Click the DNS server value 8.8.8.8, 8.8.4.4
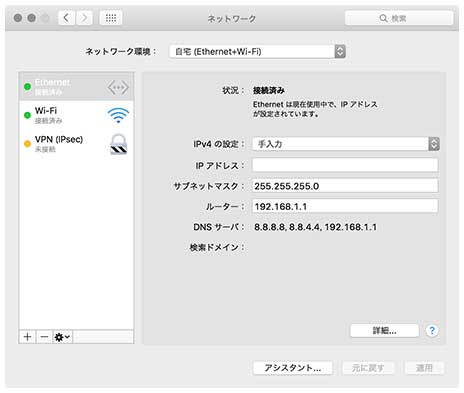 pos(315,227)
